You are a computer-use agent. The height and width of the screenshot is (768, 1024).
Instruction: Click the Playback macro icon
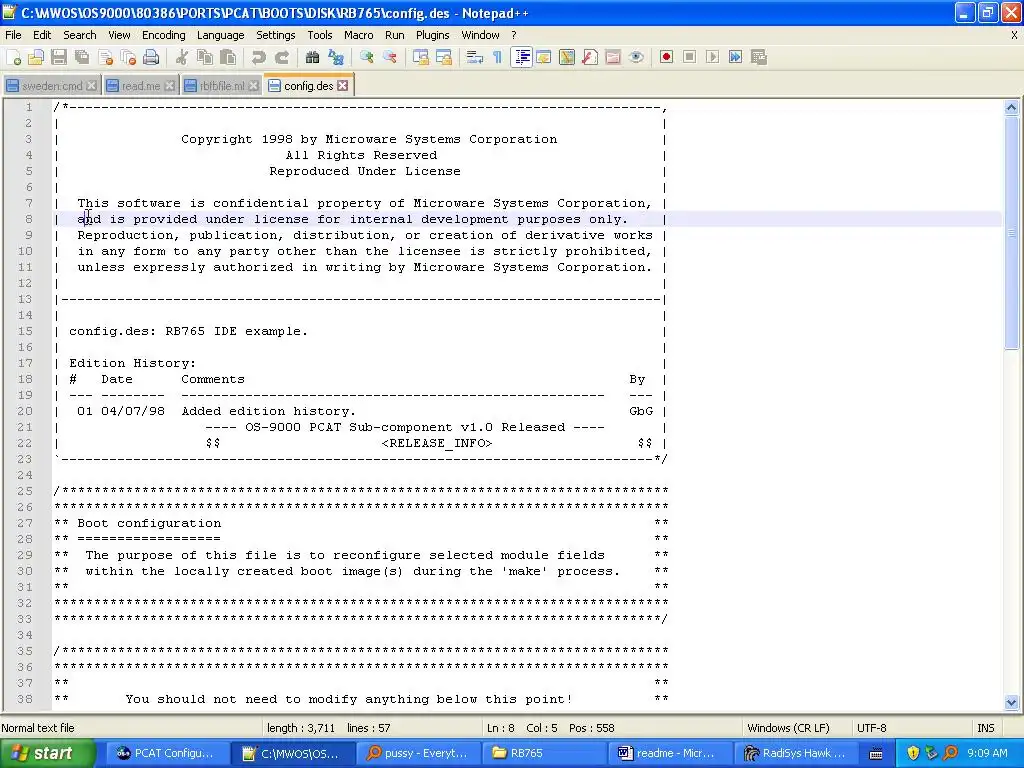point(712,57)
